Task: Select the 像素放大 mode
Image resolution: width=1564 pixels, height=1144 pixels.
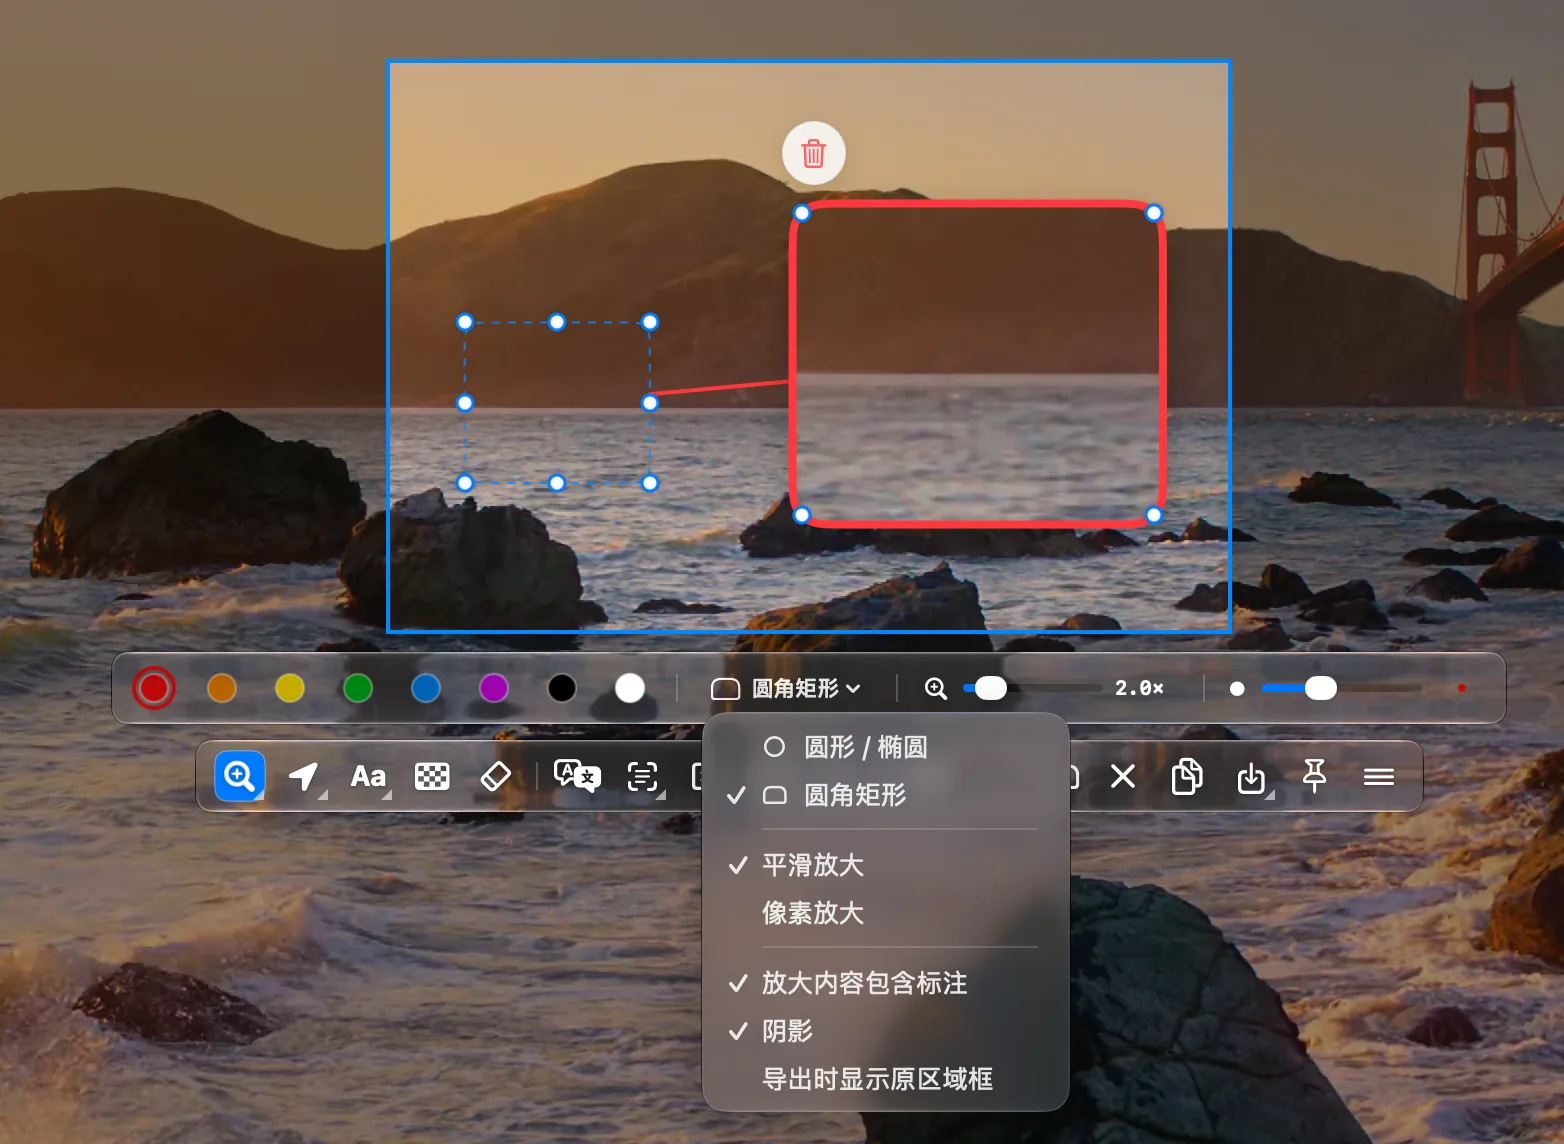Action: coord(886,913)
